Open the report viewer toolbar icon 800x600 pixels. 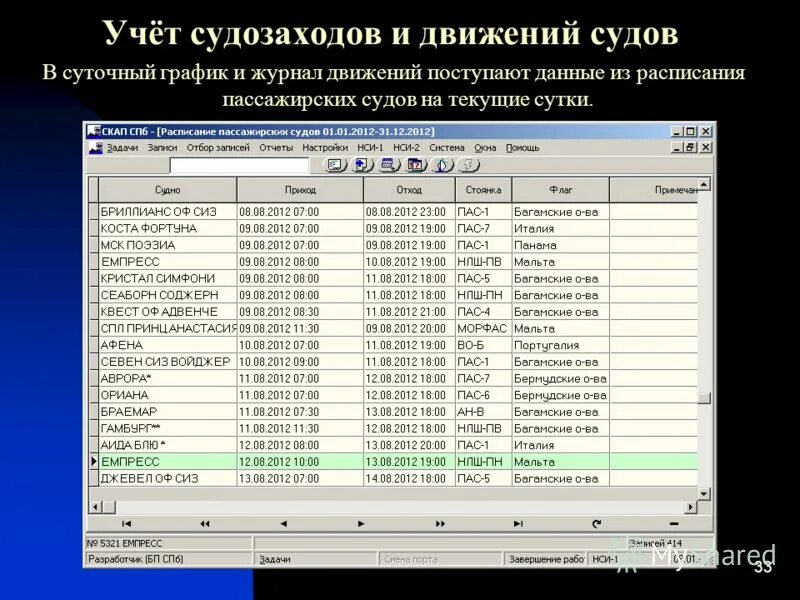point(335,166)
